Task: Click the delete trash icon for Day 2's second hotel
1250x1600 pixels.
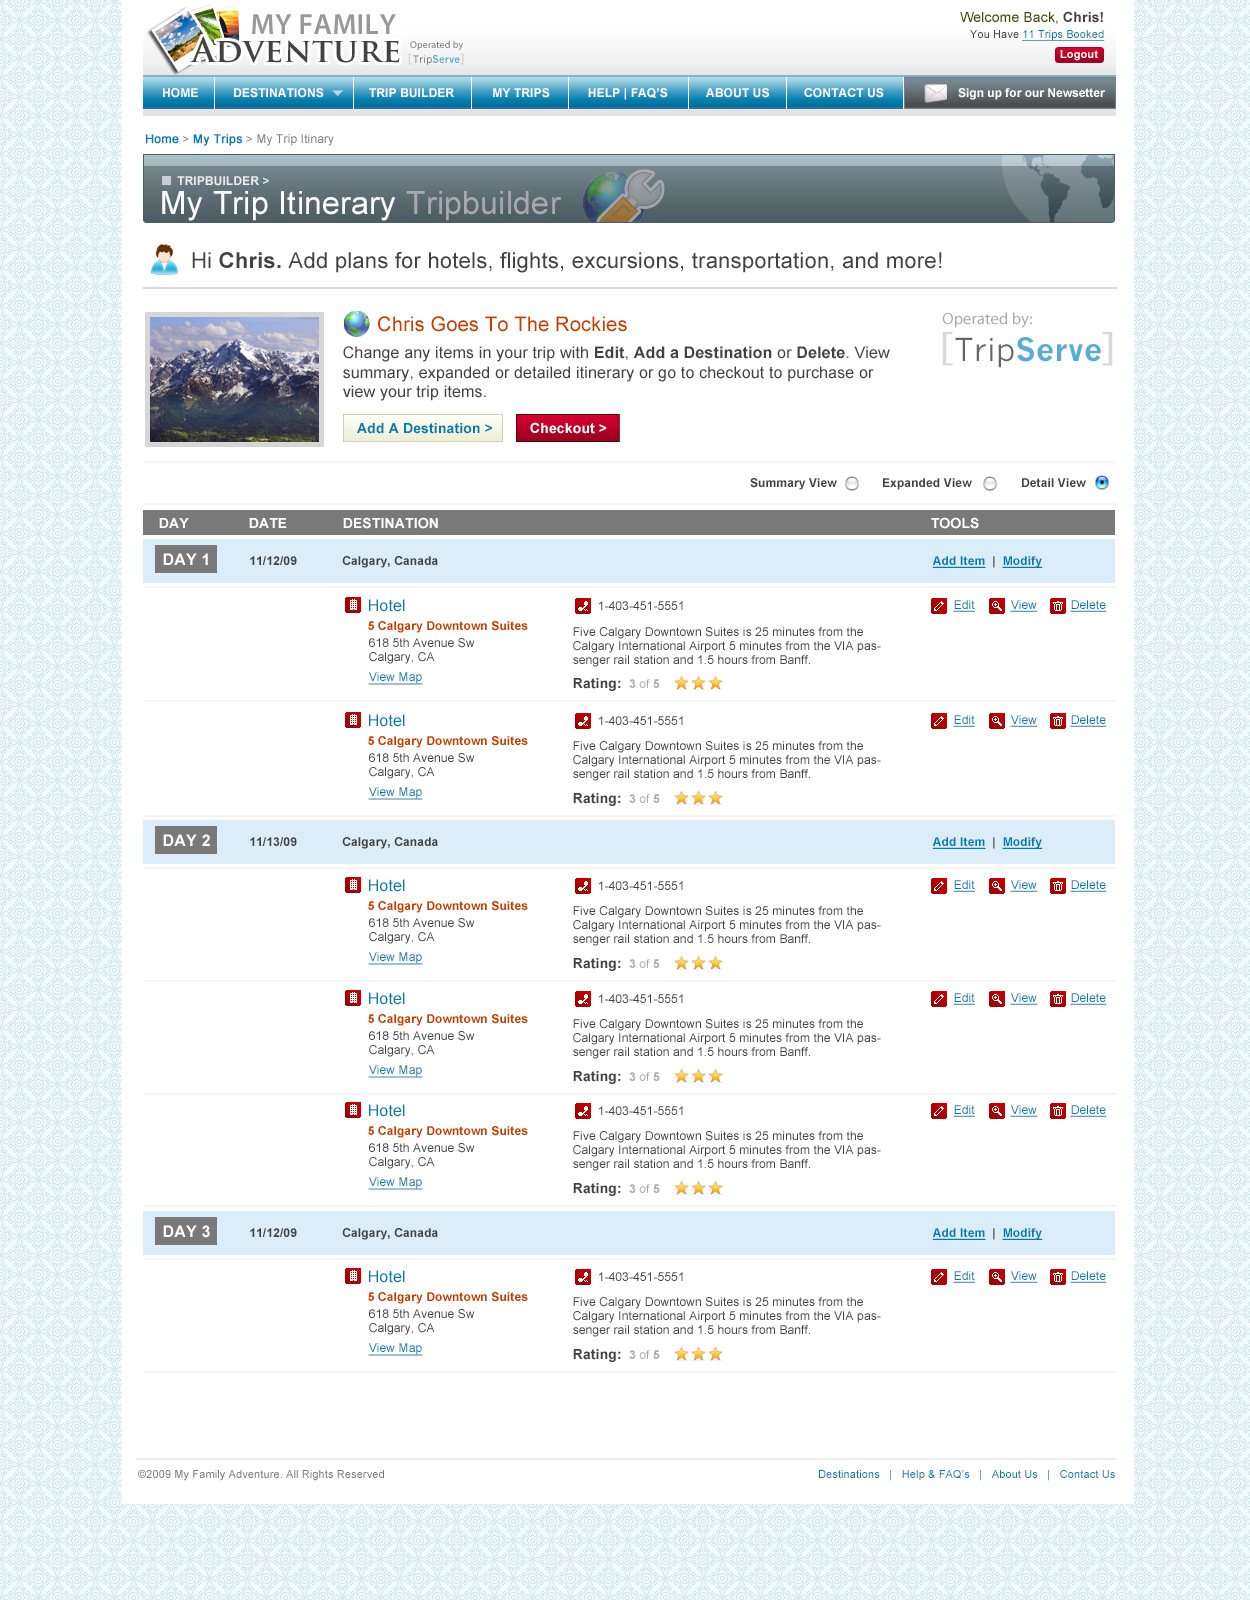Action: [x=1058, y=999]
